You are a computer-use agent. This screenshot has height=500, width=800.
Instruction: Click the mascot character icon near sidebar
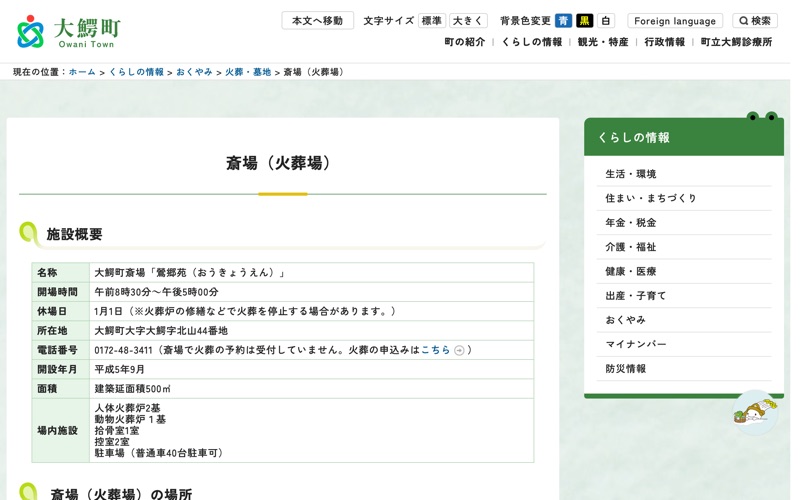click(756, 412)
